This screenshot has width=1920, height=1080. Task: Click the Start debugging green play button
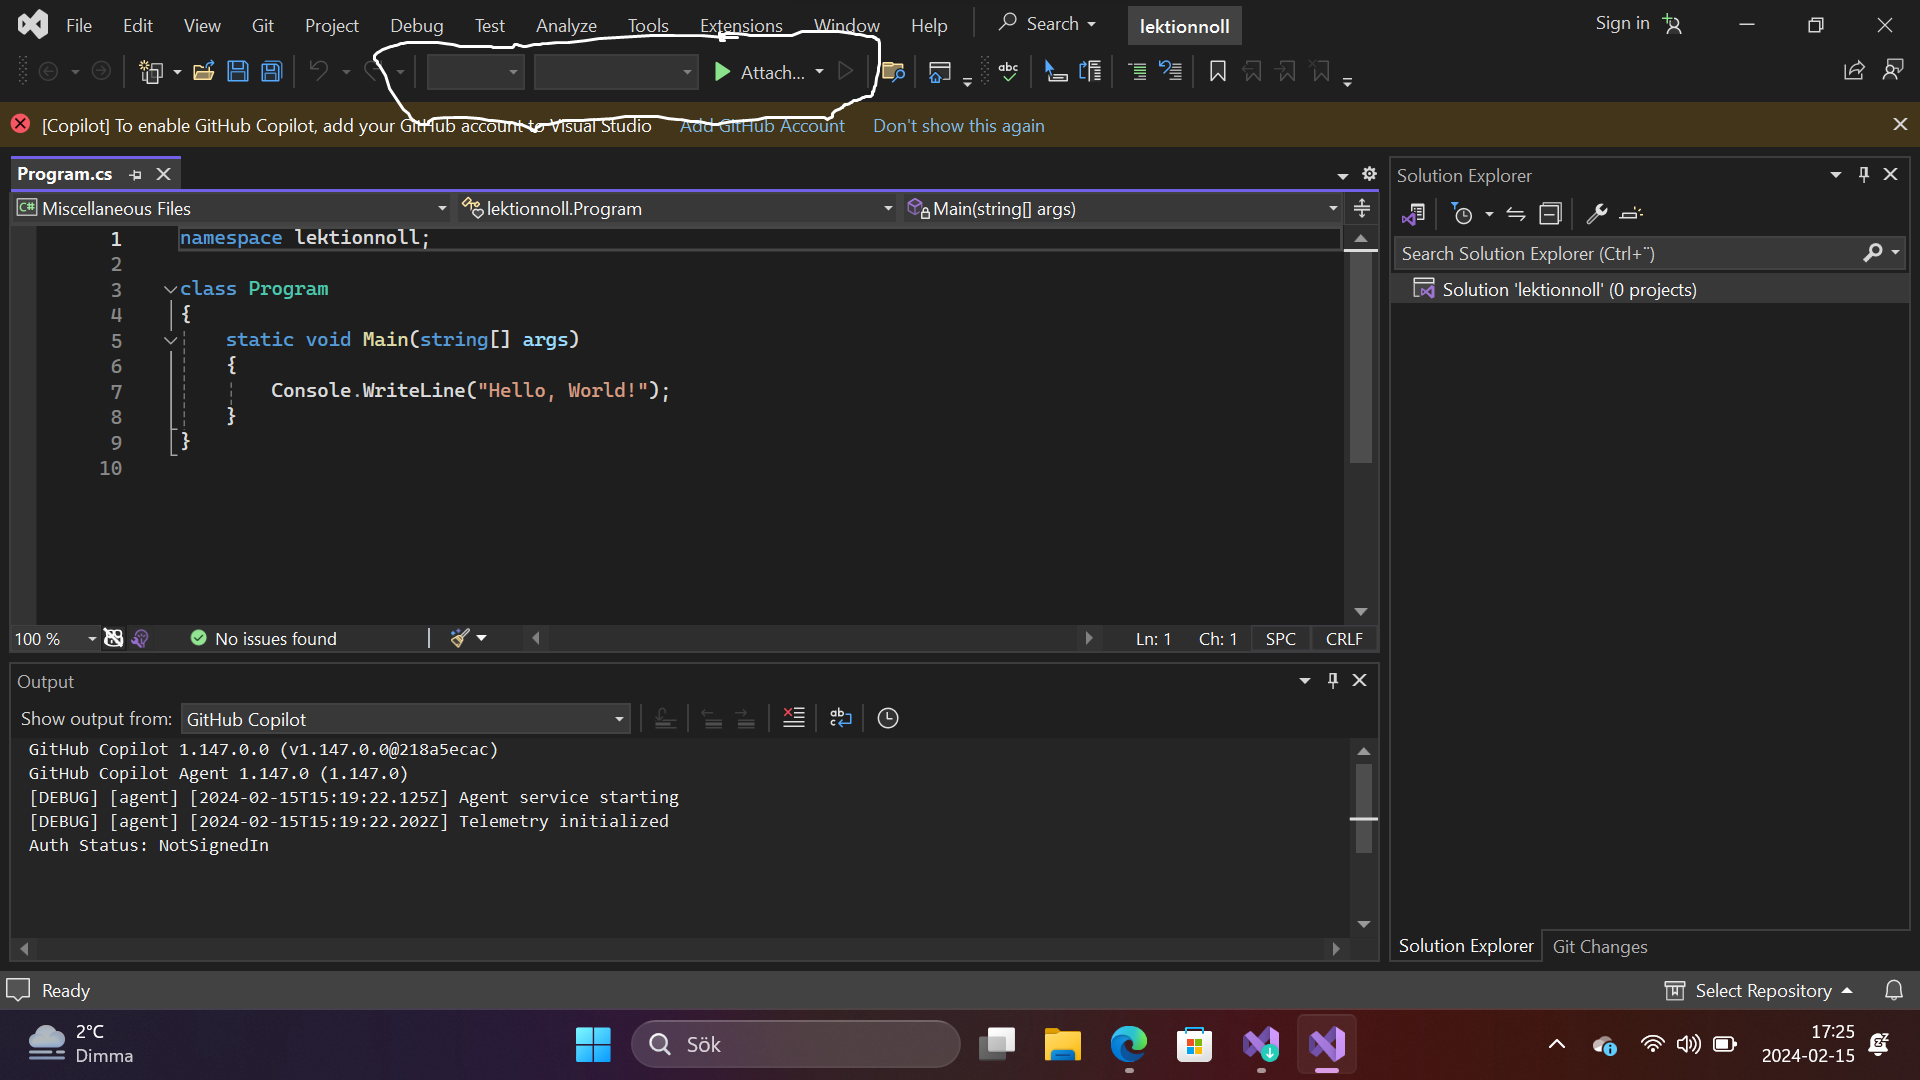[x=723, y=71]
